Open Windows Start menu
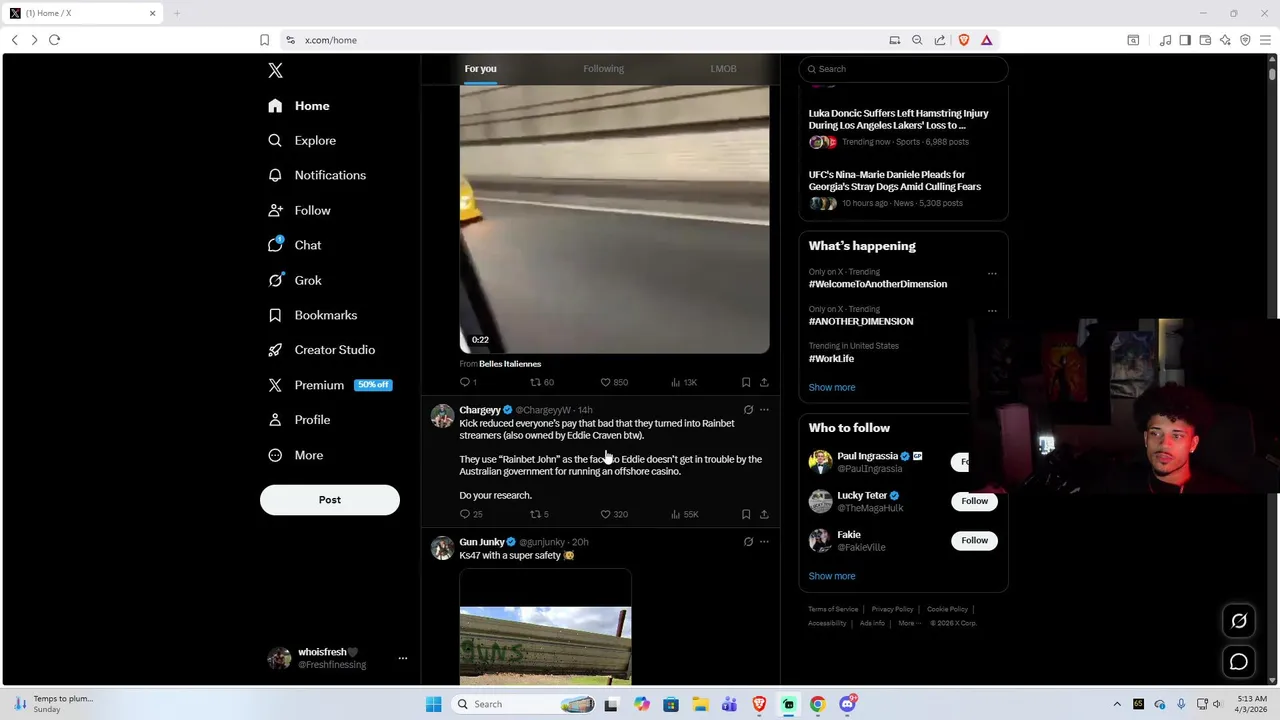This screenshot has height=720, width=1280. click(x=433, y=704)
